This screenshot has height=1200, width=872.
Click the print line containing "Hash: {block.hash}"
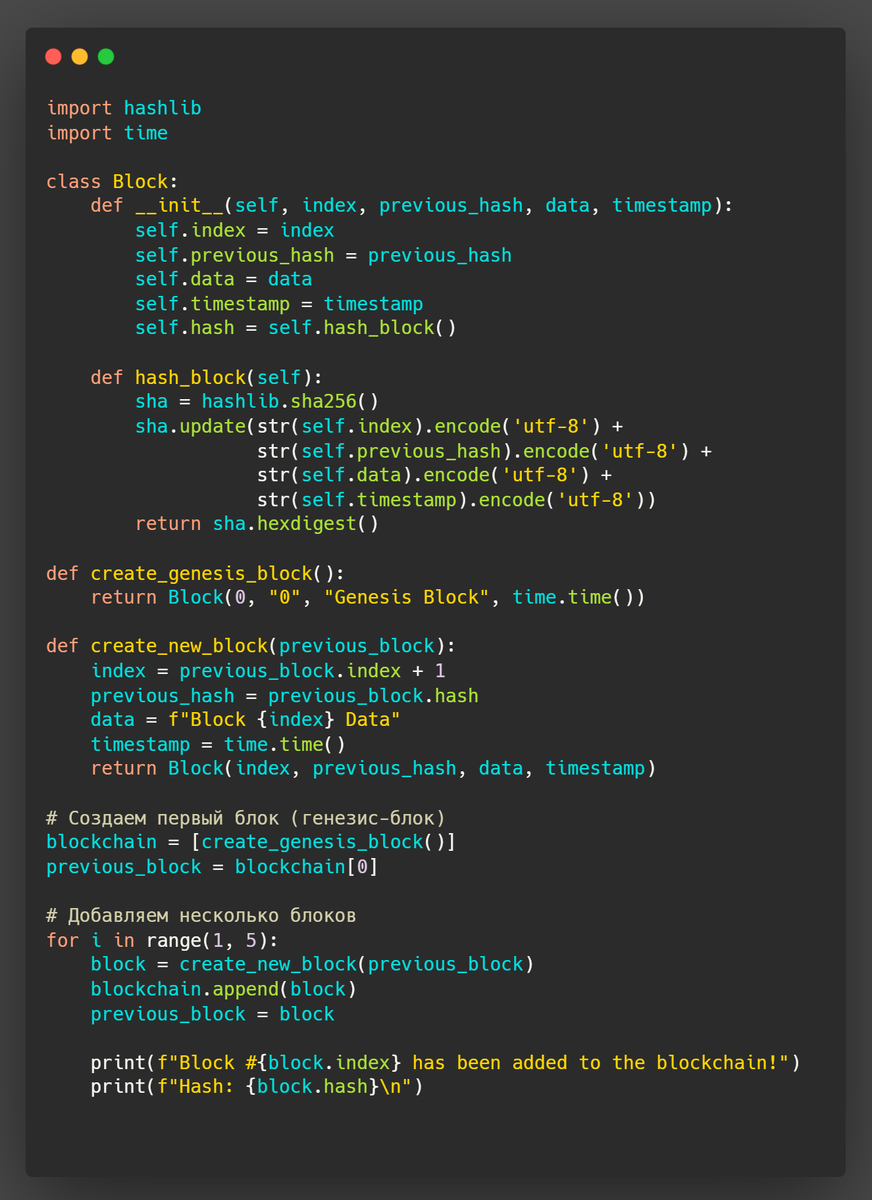[257, 1087]
